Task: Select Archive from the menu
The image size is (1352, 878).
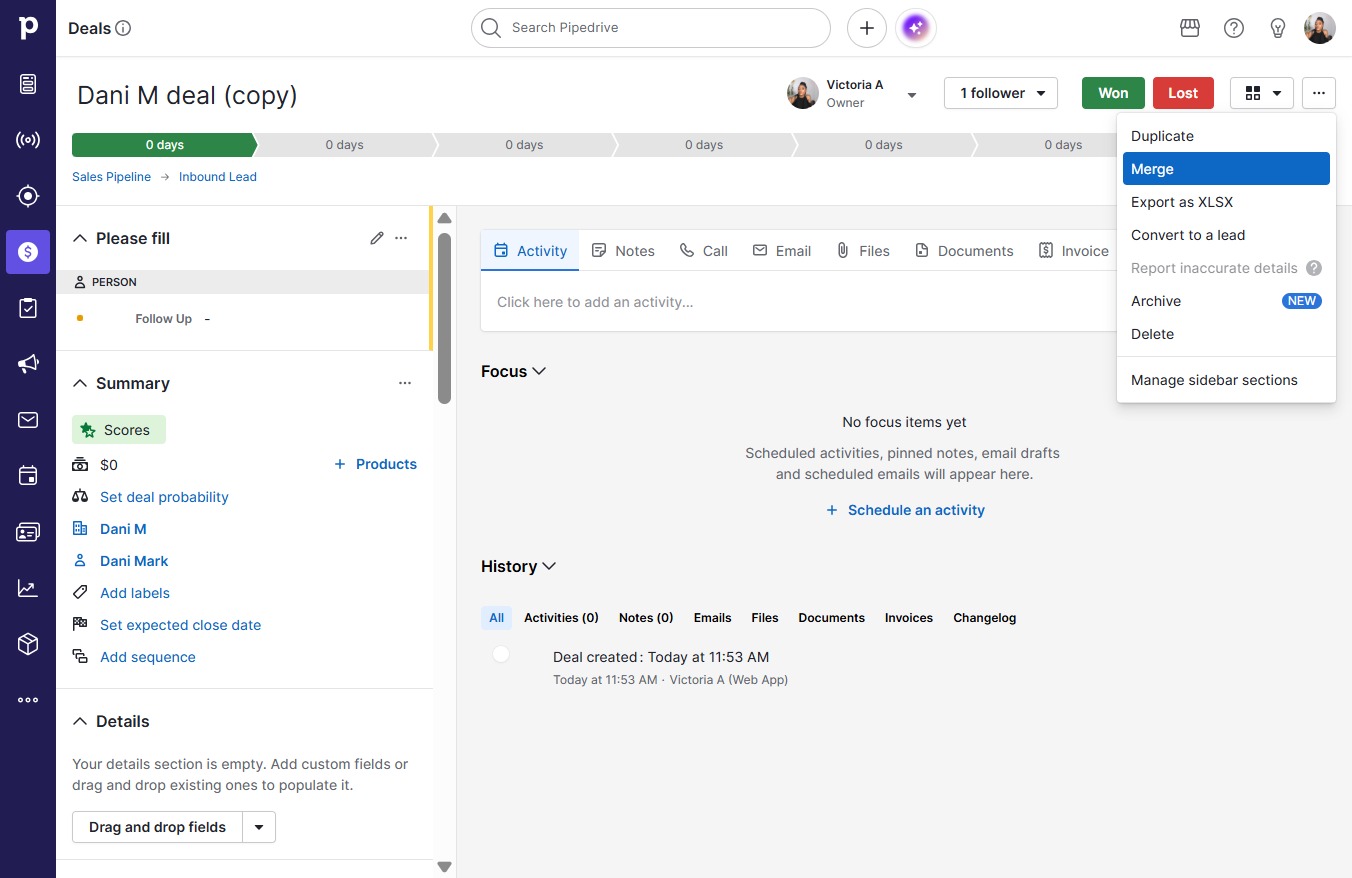Action: [1226, 301]
